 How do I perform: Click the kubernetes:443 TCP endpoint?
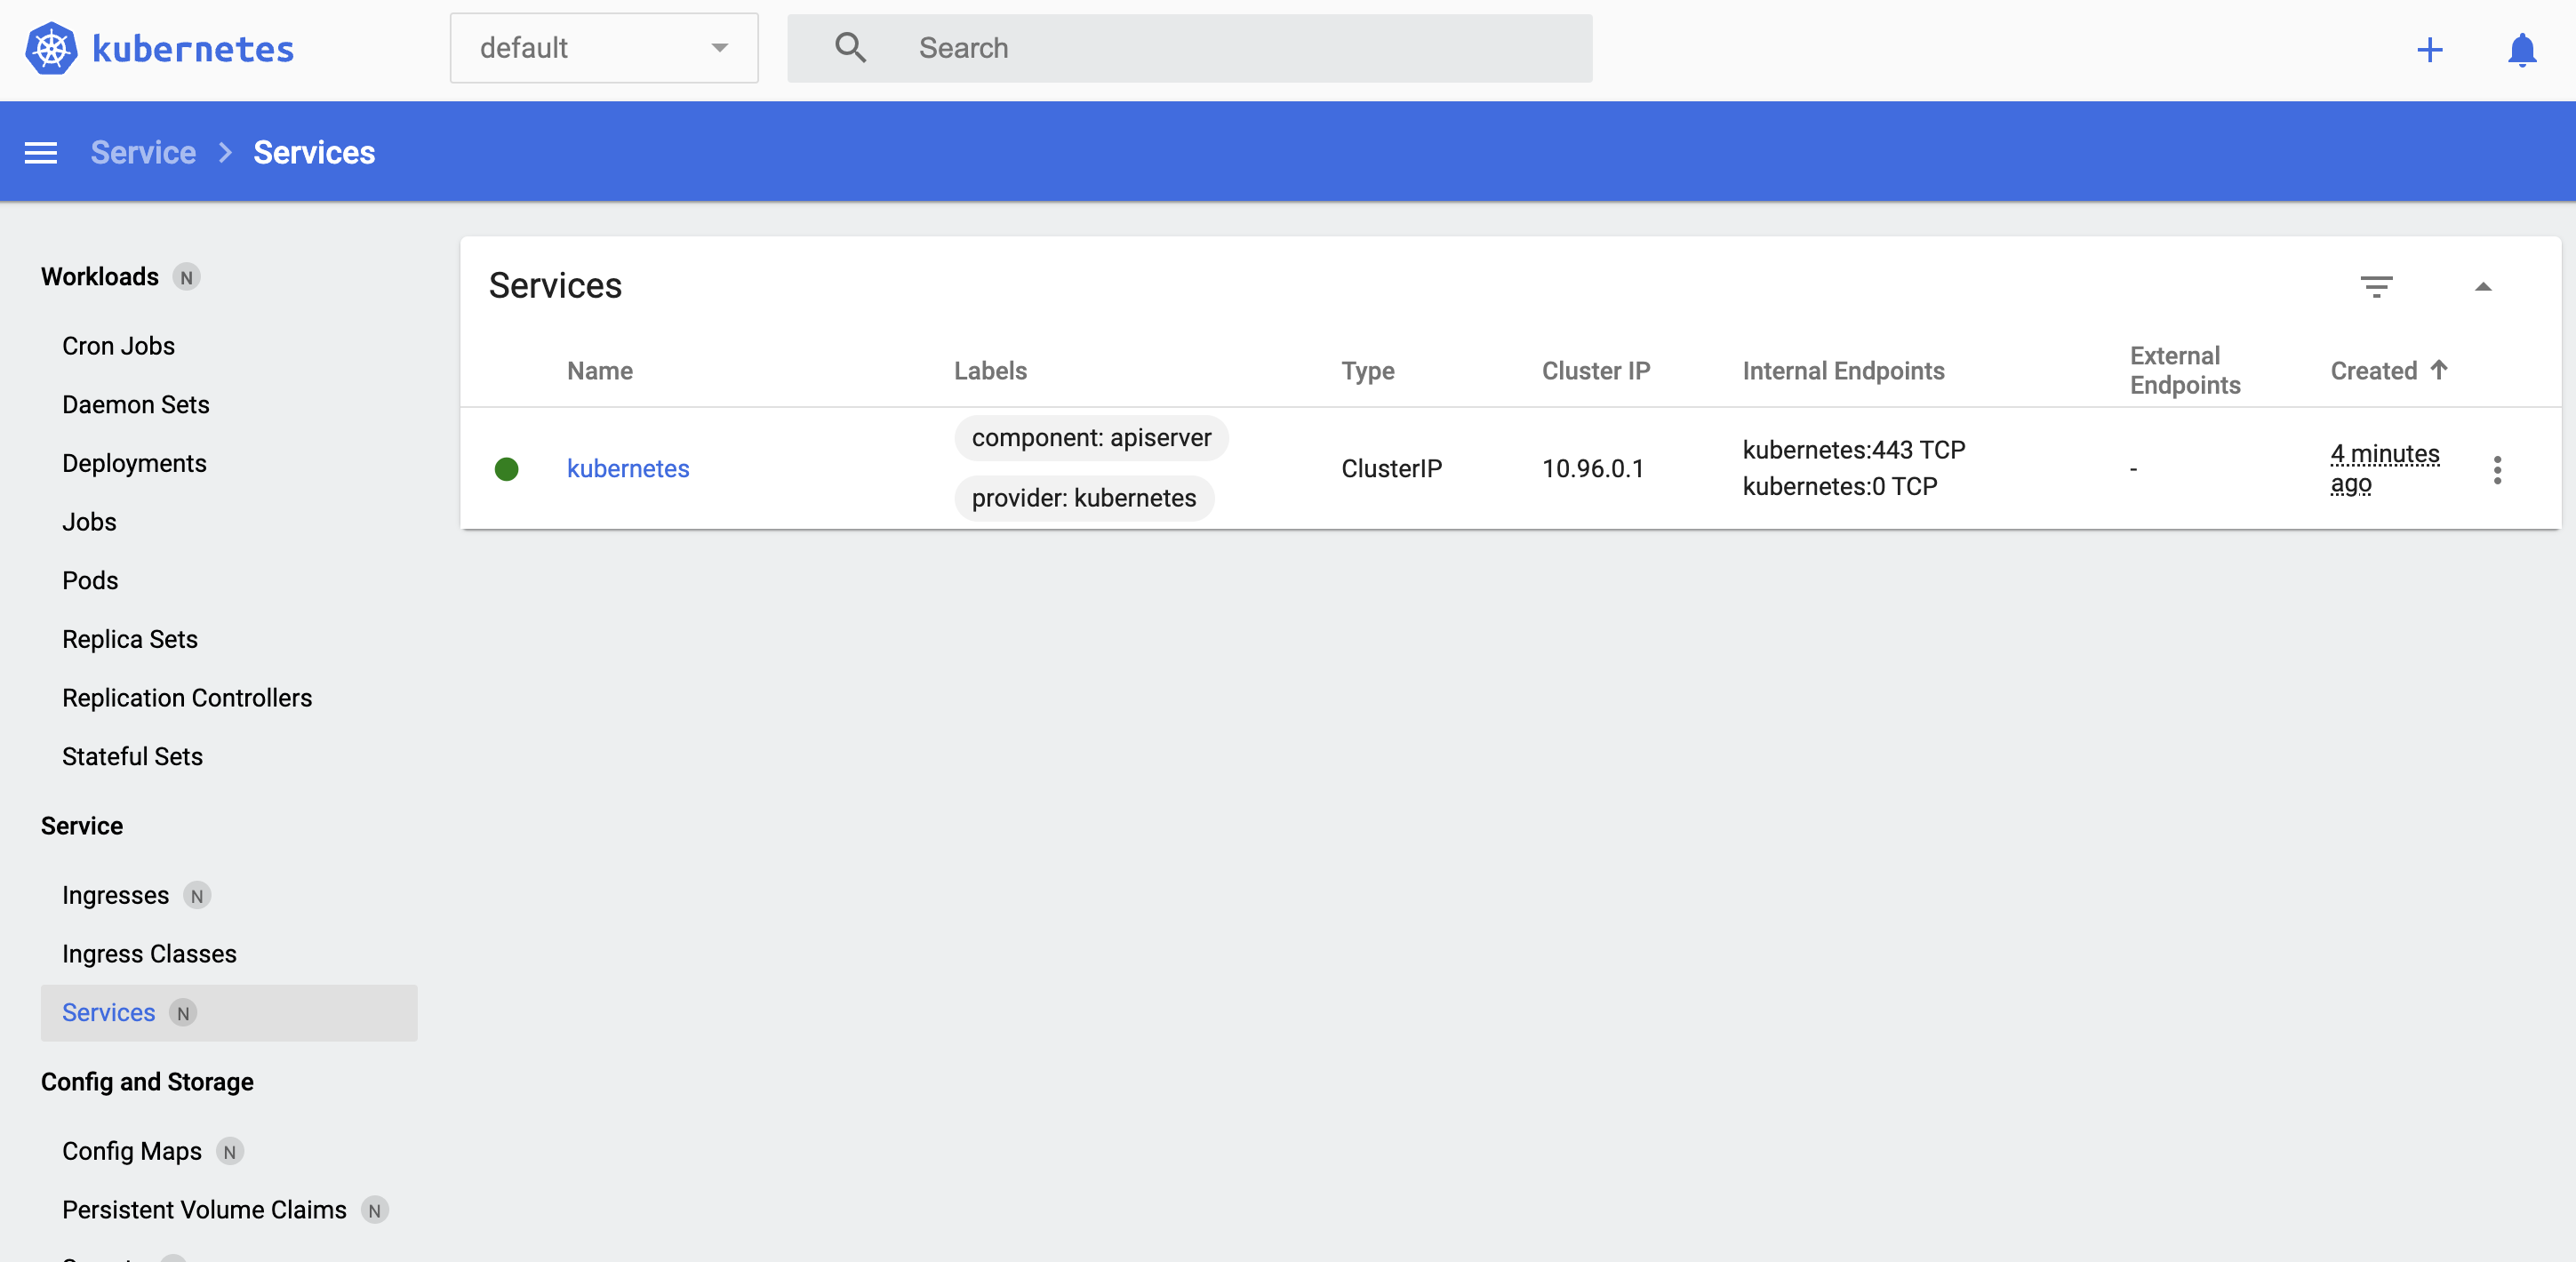(1853, 450)
